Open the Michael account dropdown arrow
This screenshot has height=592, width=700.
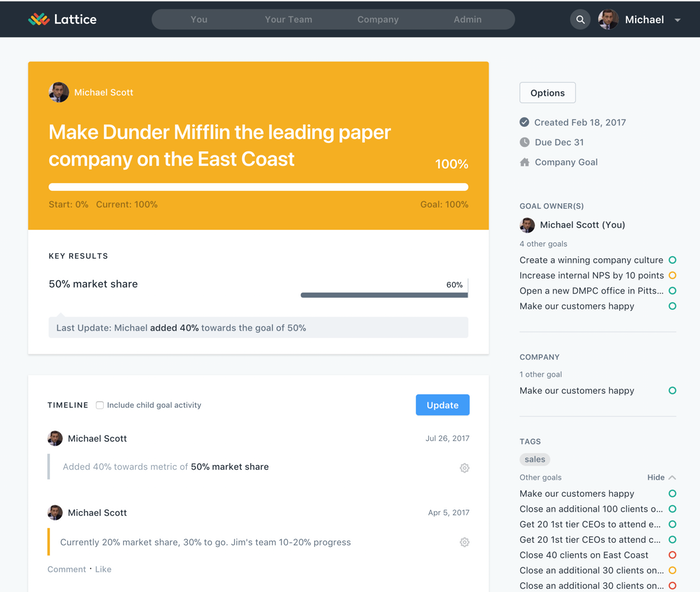(x=677, y=20)
